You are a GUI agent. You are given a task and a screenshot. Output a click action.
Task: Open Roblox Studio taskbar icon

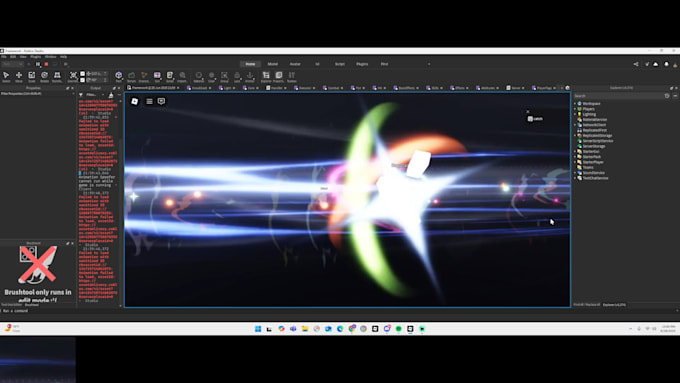(x=410, y=329)
